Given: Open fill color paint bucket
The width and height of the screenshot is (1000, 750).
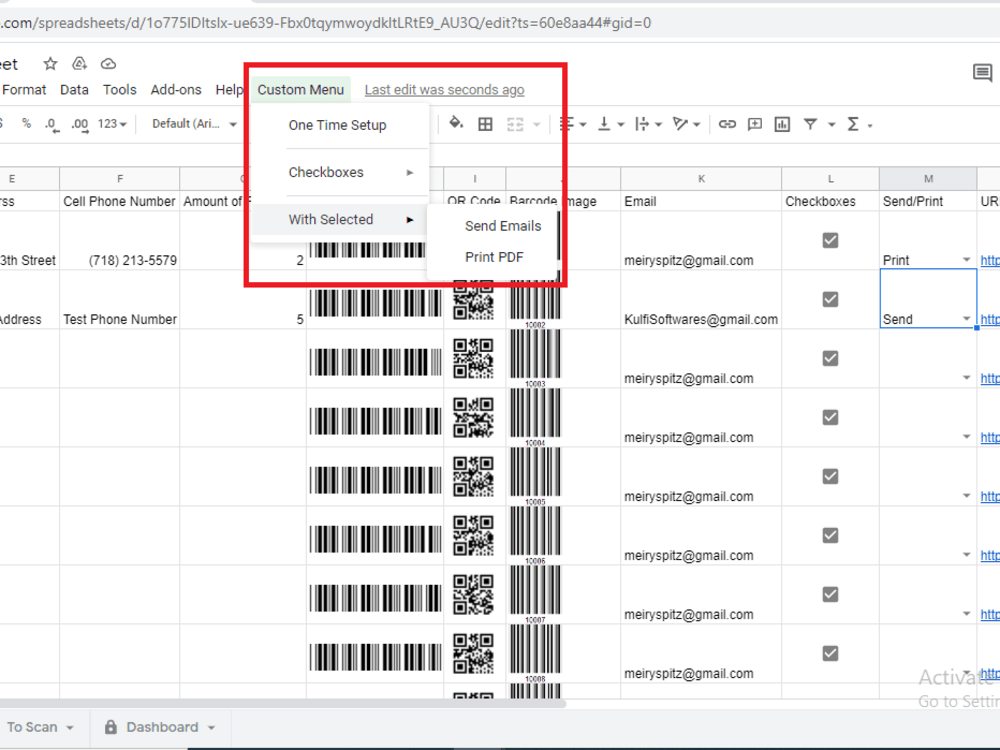Looking at the screenshot, I should (x=456, y=123).
